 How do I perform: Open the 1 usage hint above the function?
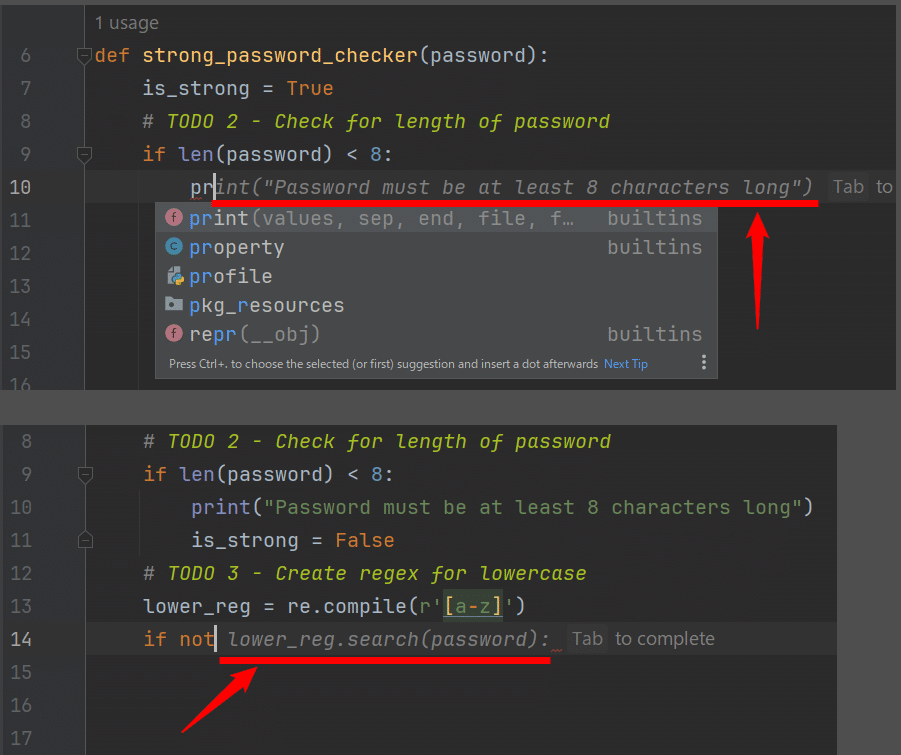tap(127, 22)
